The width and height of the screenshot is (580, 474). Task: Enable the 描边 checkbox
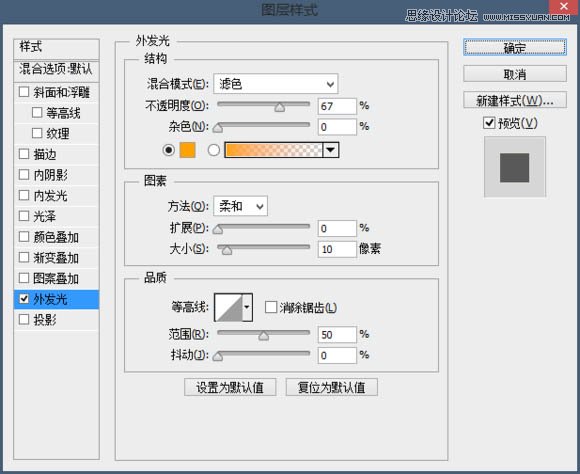coord(24,154)
